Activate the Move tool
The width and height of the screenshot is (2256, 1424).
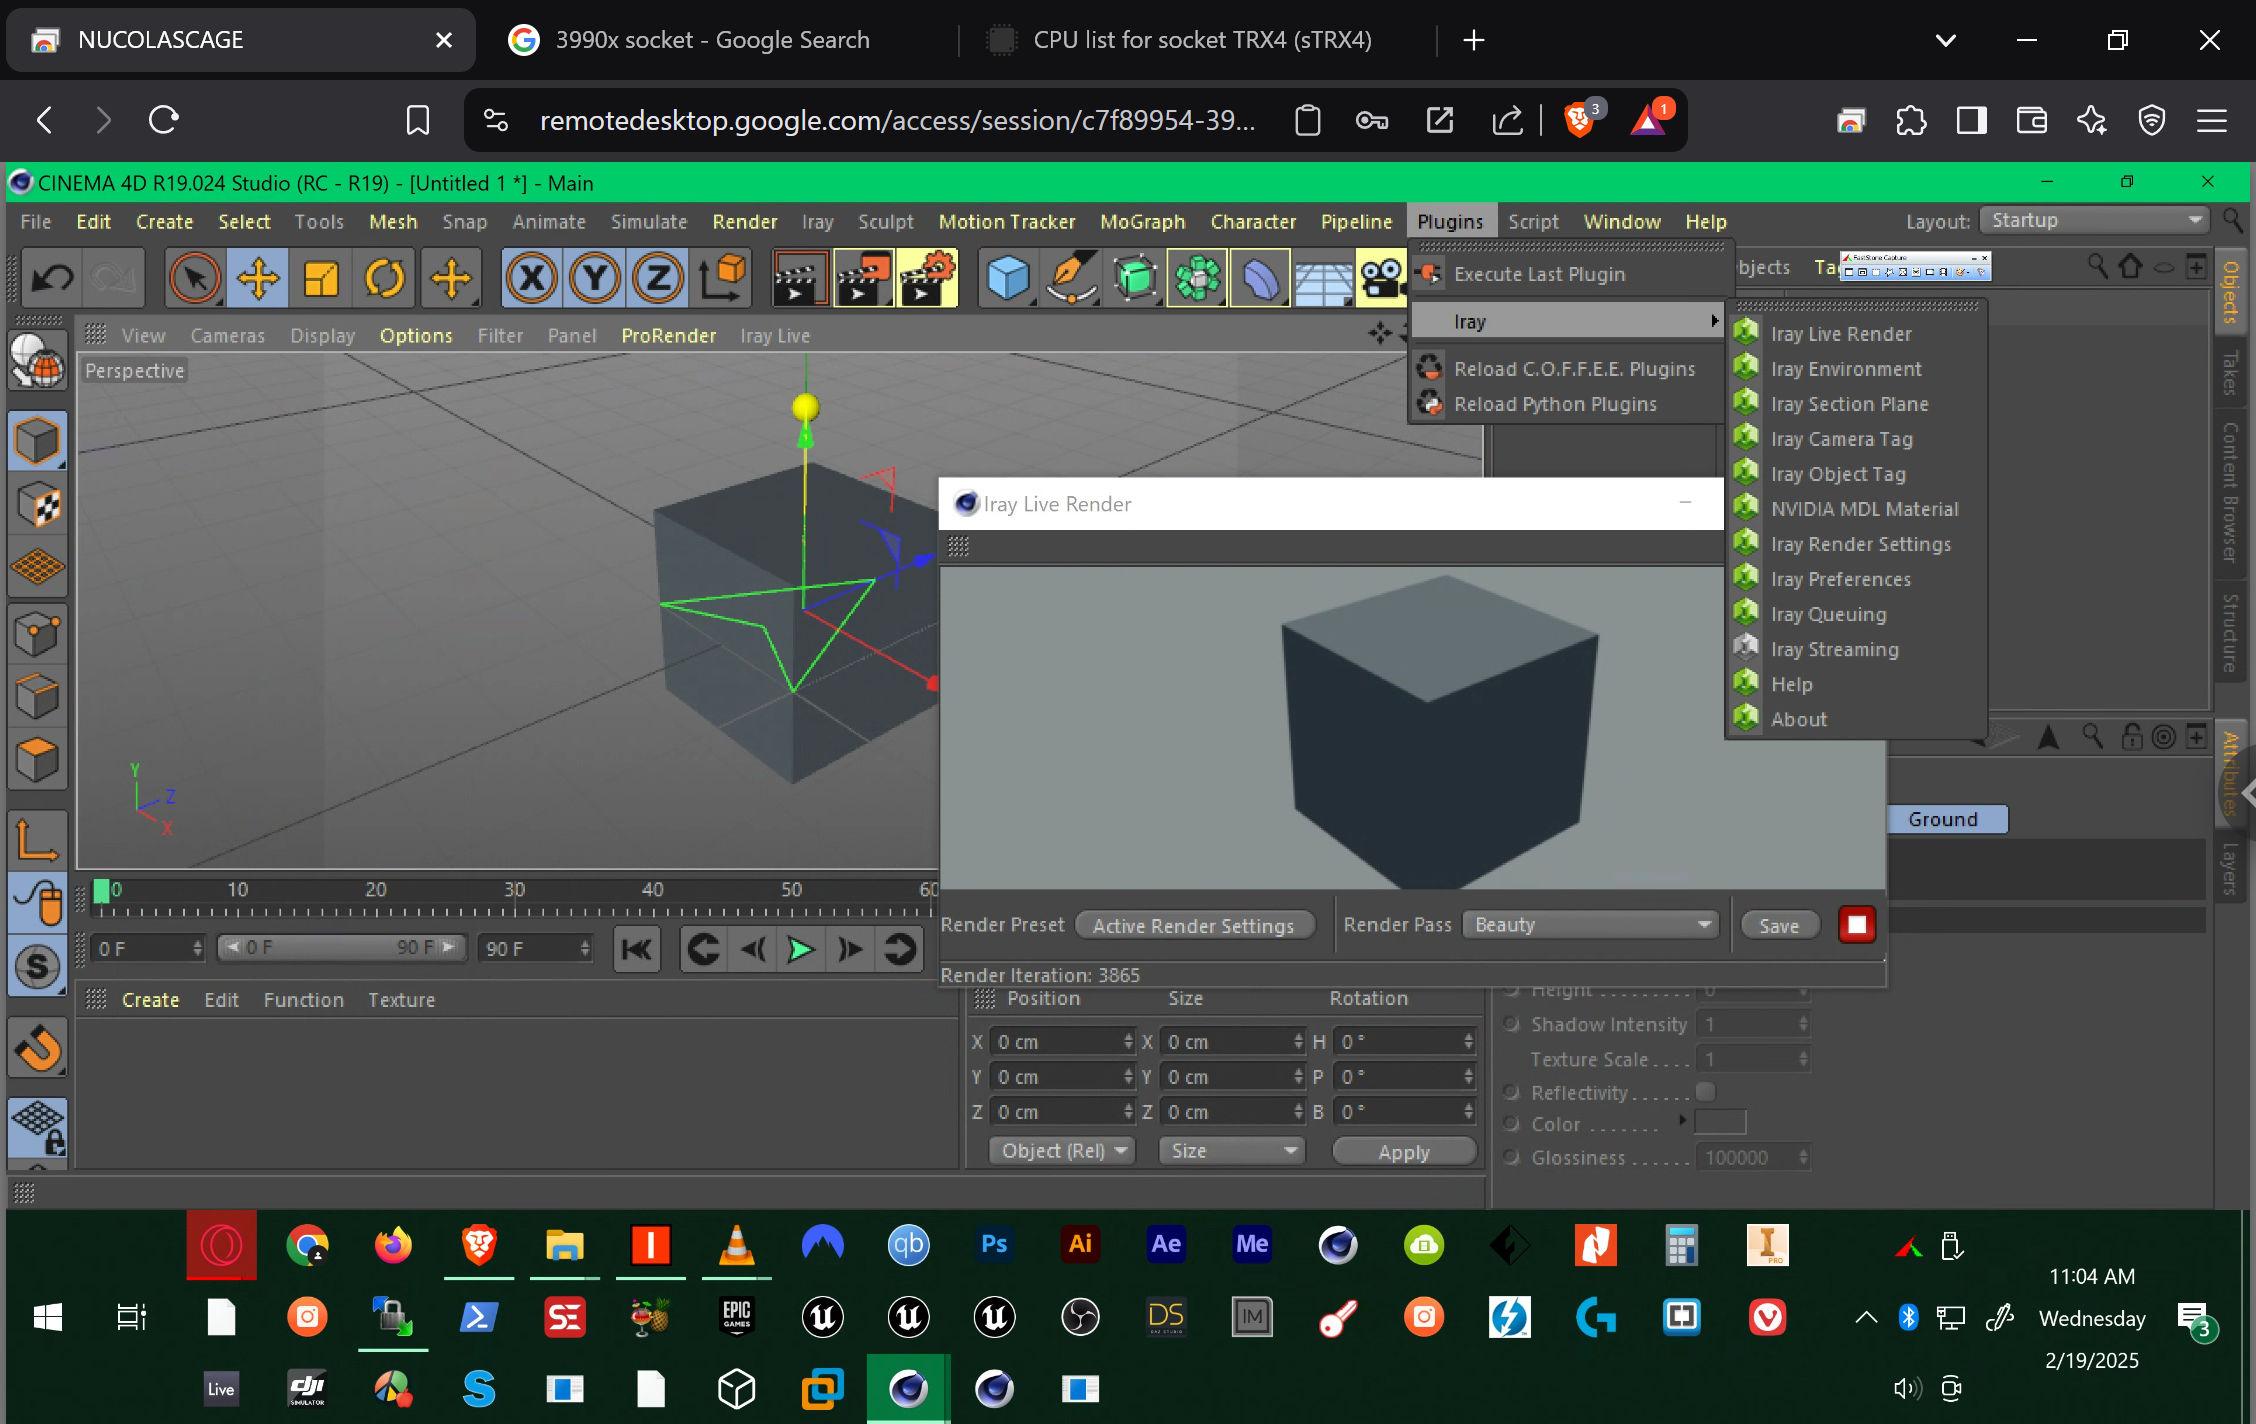tap(258, 277)
